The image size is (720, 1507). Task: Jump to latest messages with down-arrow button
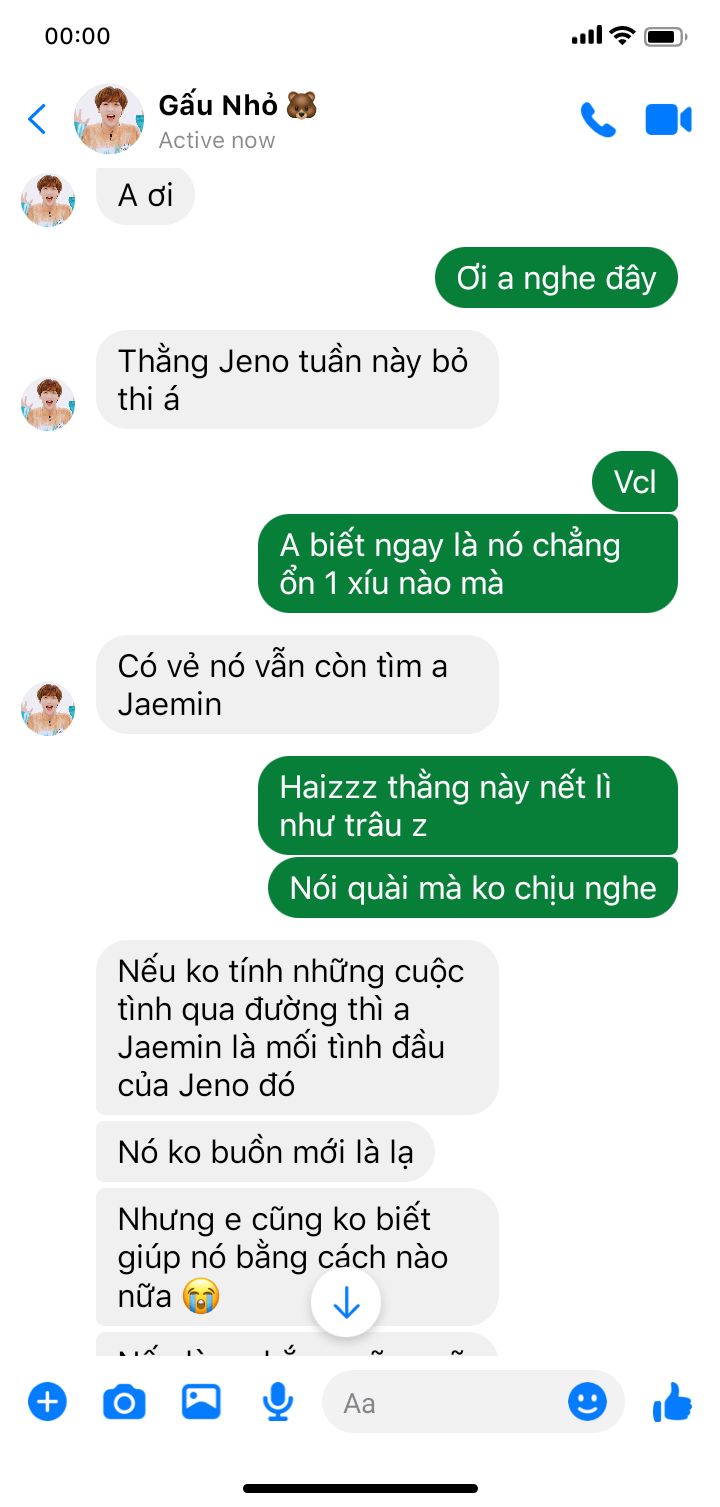point(346,1302)
